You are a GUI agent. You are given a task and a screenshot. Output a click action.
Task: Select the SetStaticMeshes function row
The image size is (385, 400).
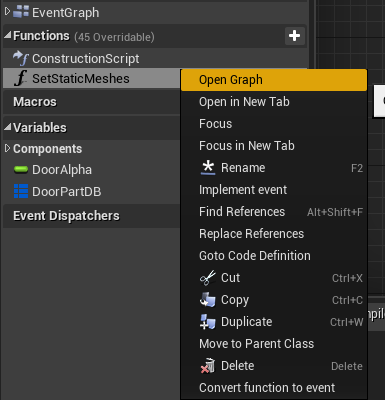[x=92, y=79]
